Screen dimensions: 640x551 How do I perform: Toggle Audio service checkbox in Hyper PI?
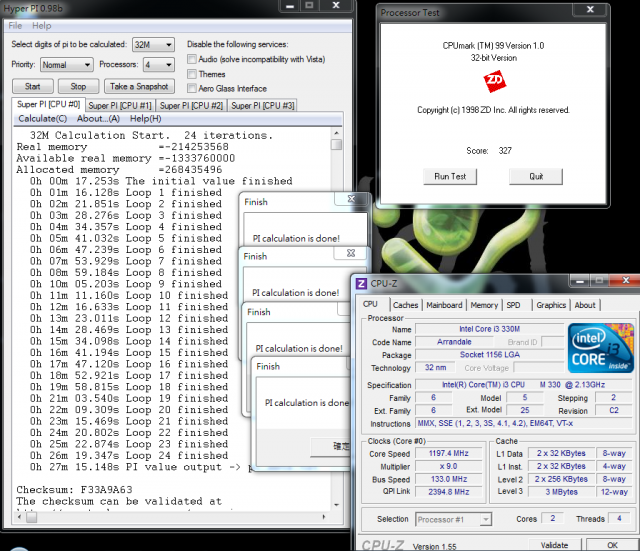click(x=191, y=59)
